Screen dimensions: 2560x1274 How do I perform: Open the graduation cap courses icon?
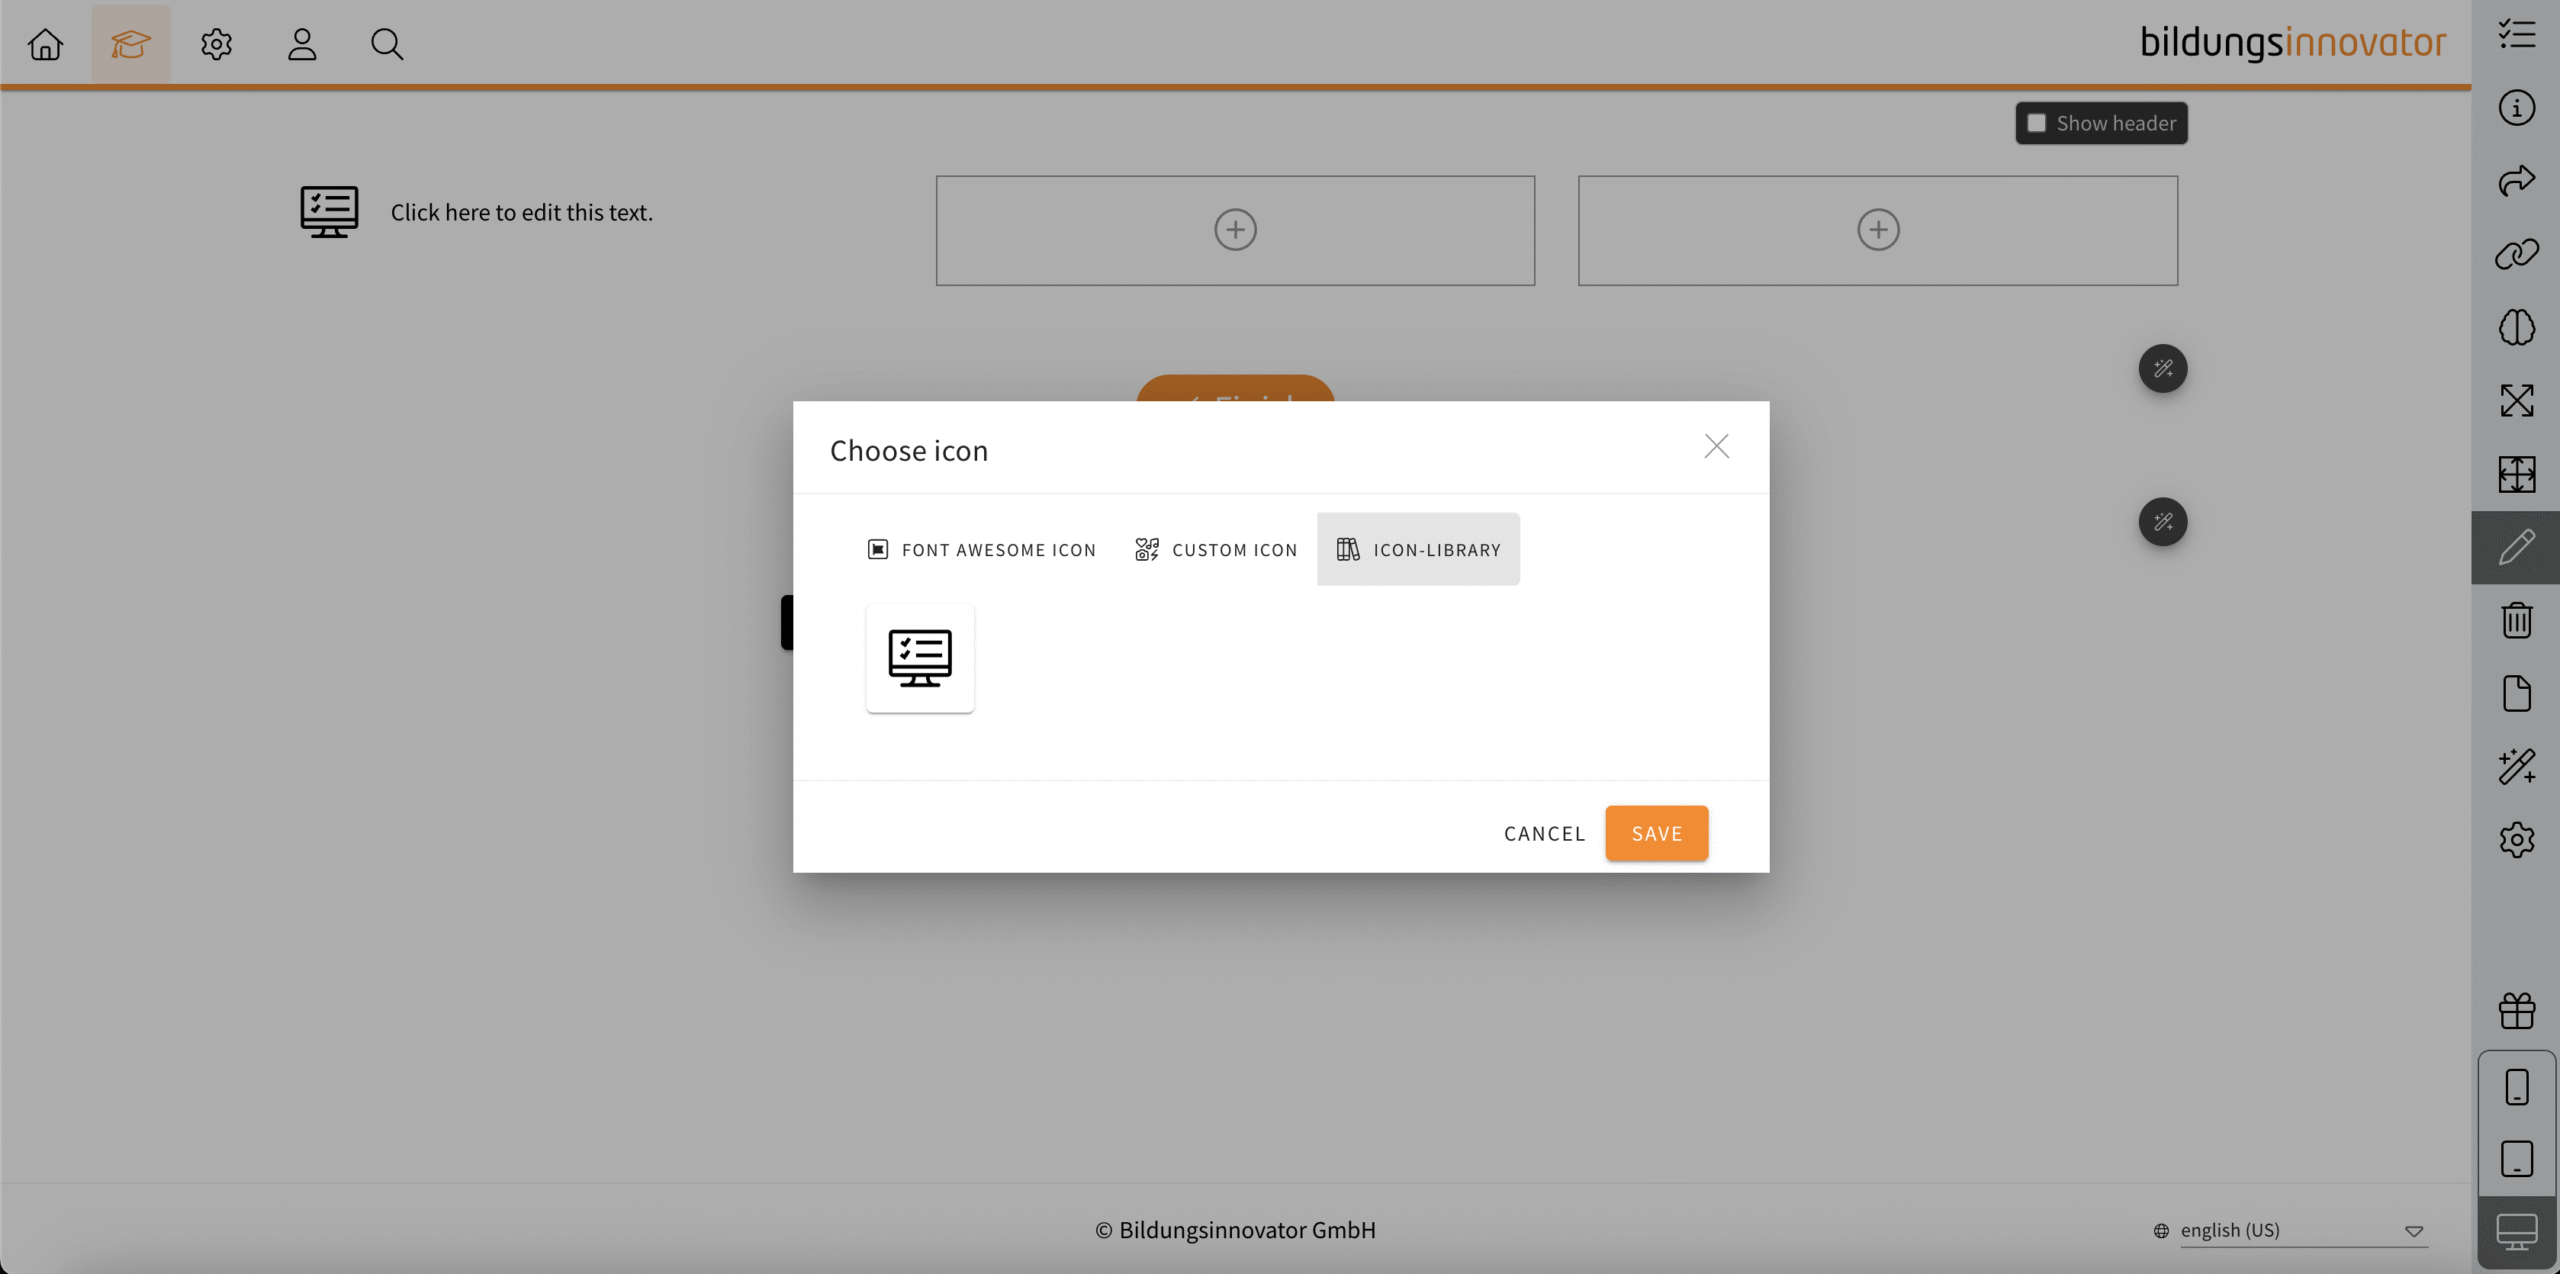(x=131, y=44)
